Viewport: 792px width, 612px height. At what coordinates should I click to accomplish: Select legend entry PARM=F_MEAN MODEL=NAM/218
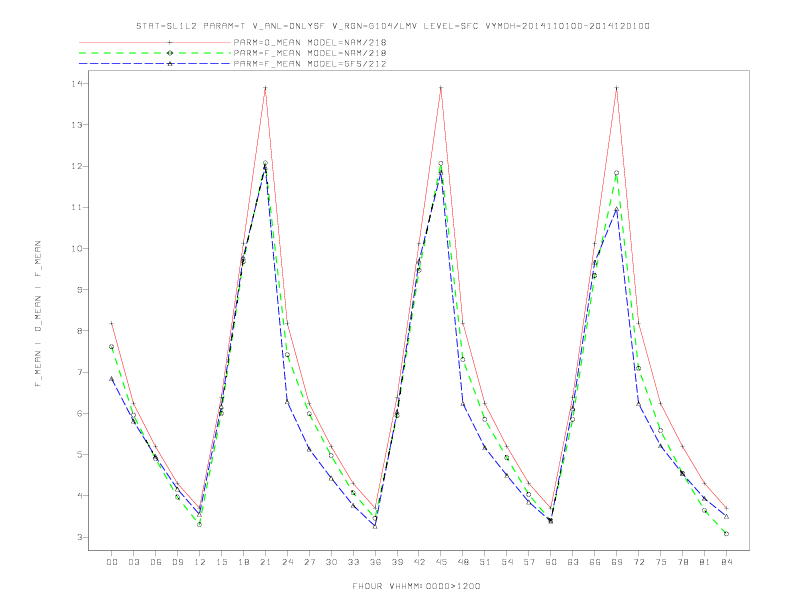click(310, 53)
